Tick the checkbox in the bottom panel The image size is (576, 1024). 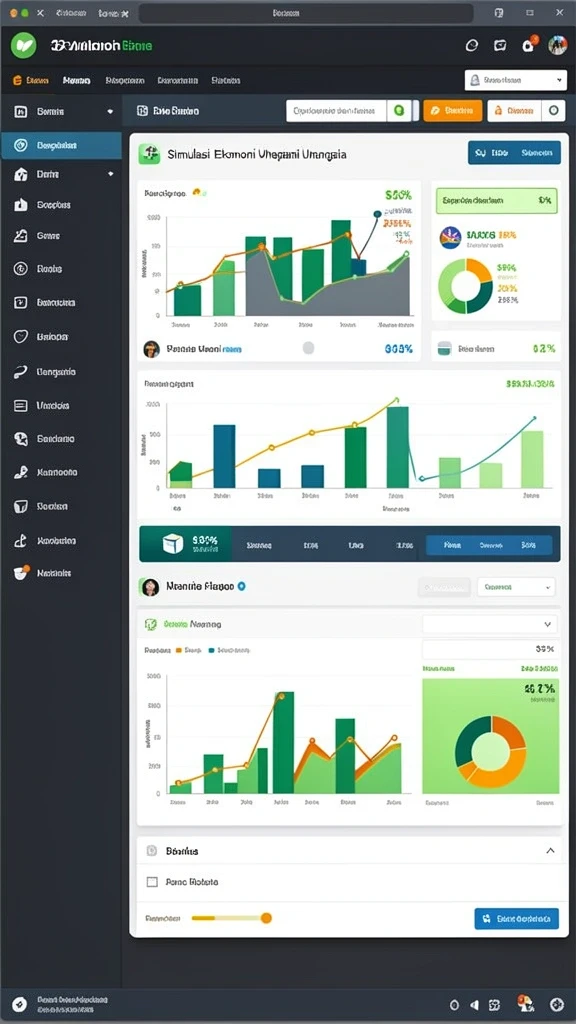[152, 882]
